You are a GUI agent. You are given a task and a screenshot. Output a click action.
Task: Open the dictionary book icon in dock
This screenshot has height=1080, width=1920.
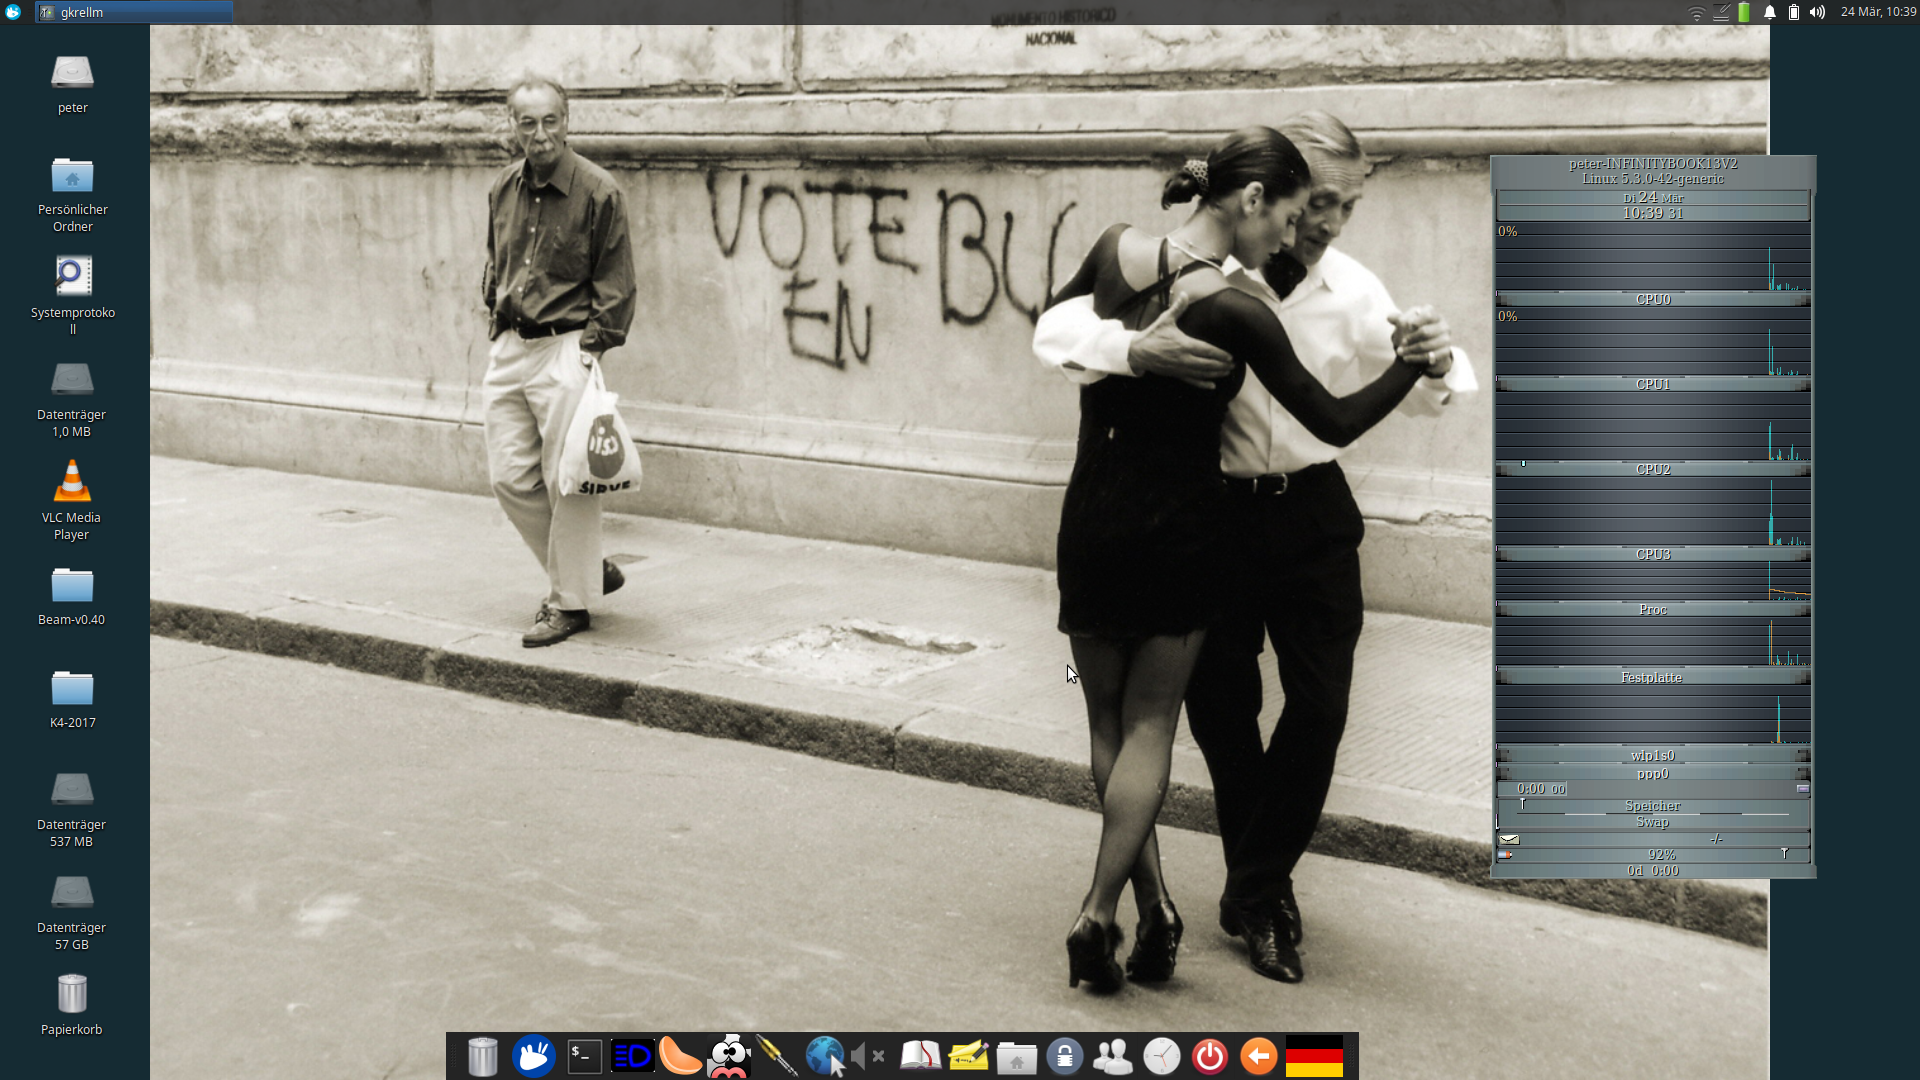[x=920, y=1056]
